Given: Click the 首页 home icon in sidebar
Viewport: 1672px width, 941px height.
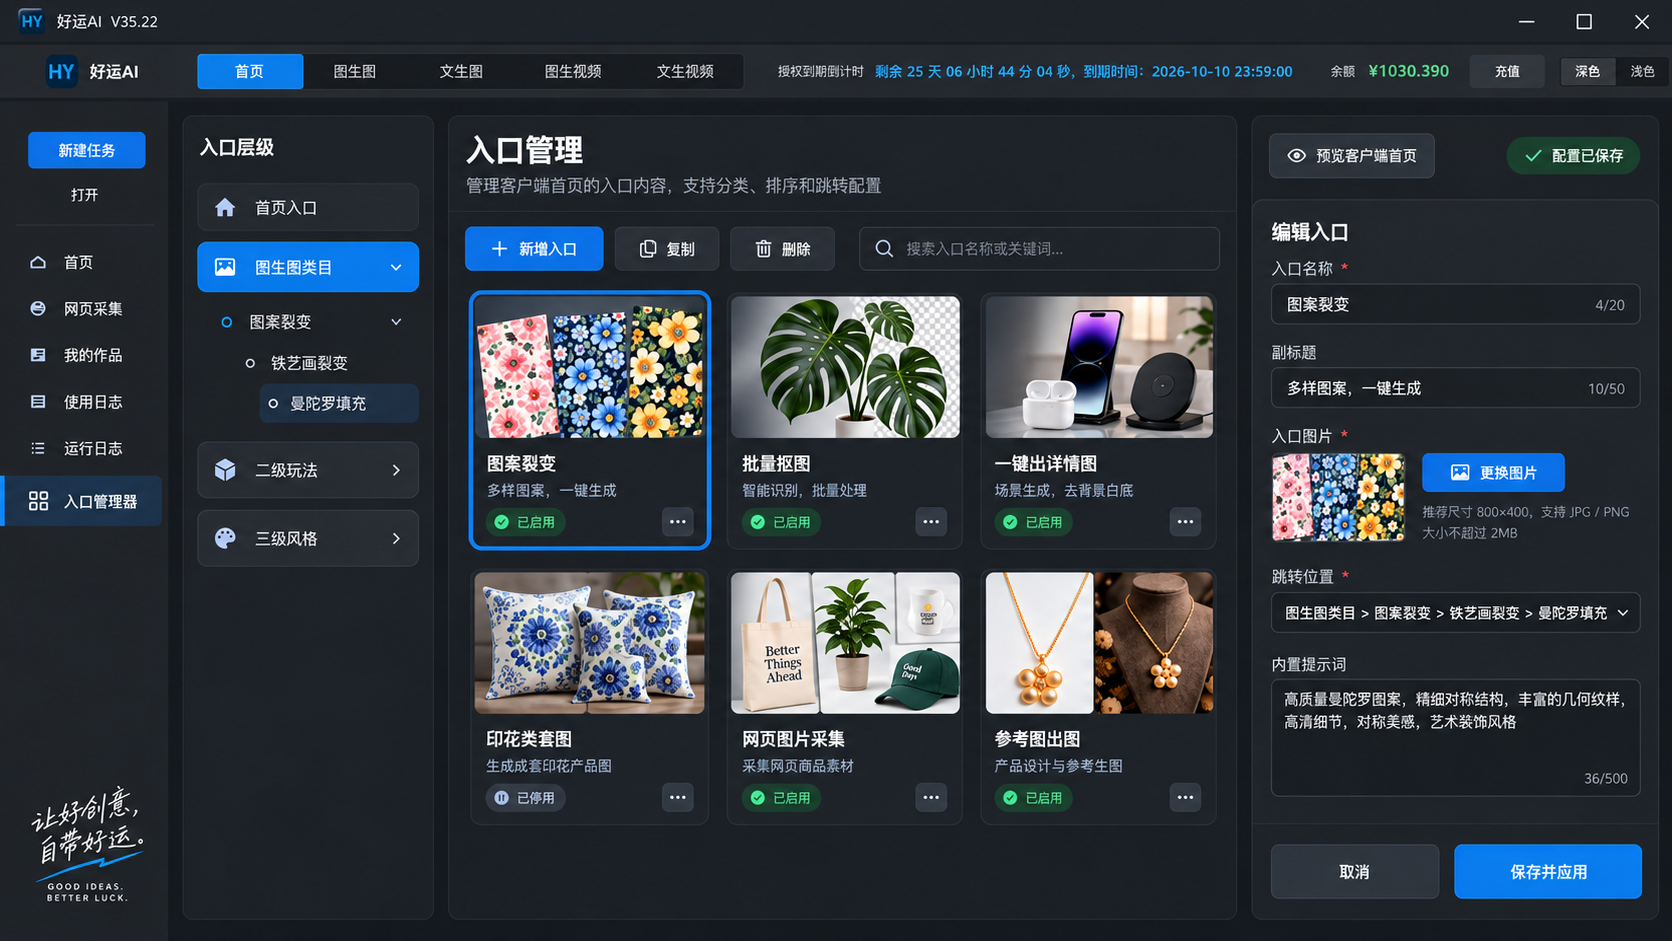Looking at the screenshot, I should coord(38,262).
